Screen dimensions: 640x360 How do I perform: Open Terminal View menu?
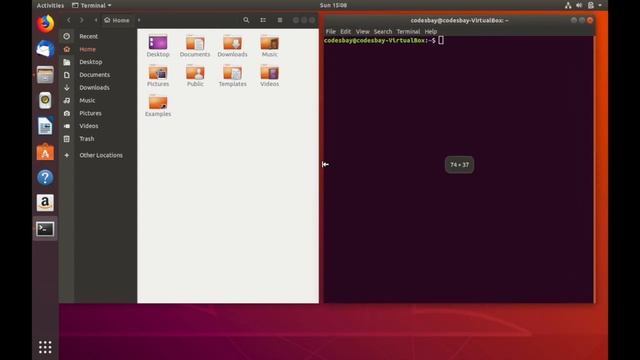(x=362, y=31)
